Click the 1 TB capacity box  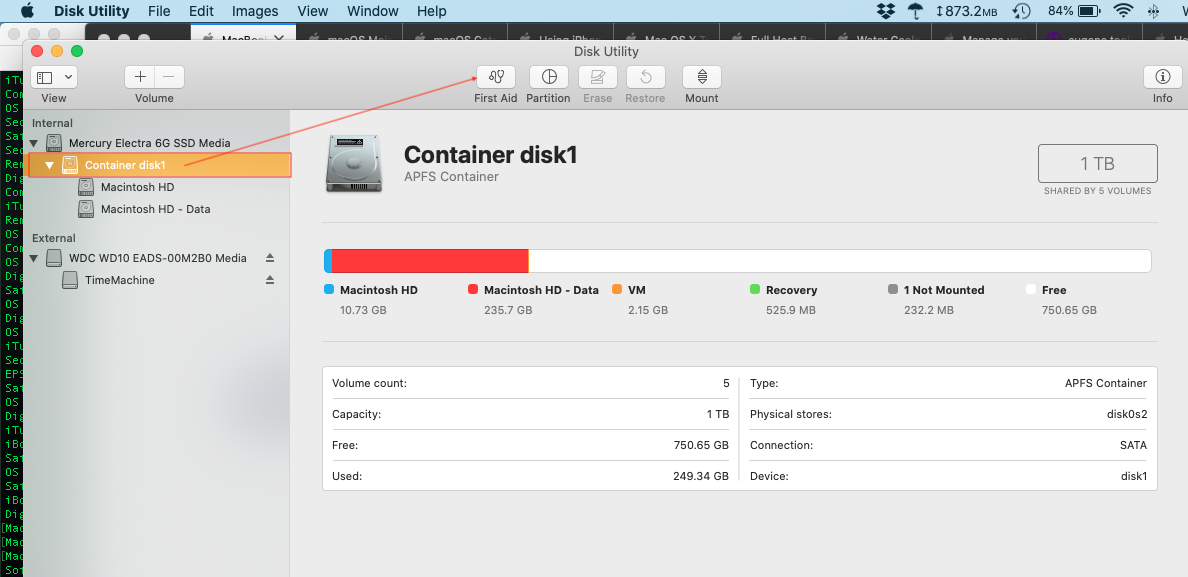[x=1097, y=164]
